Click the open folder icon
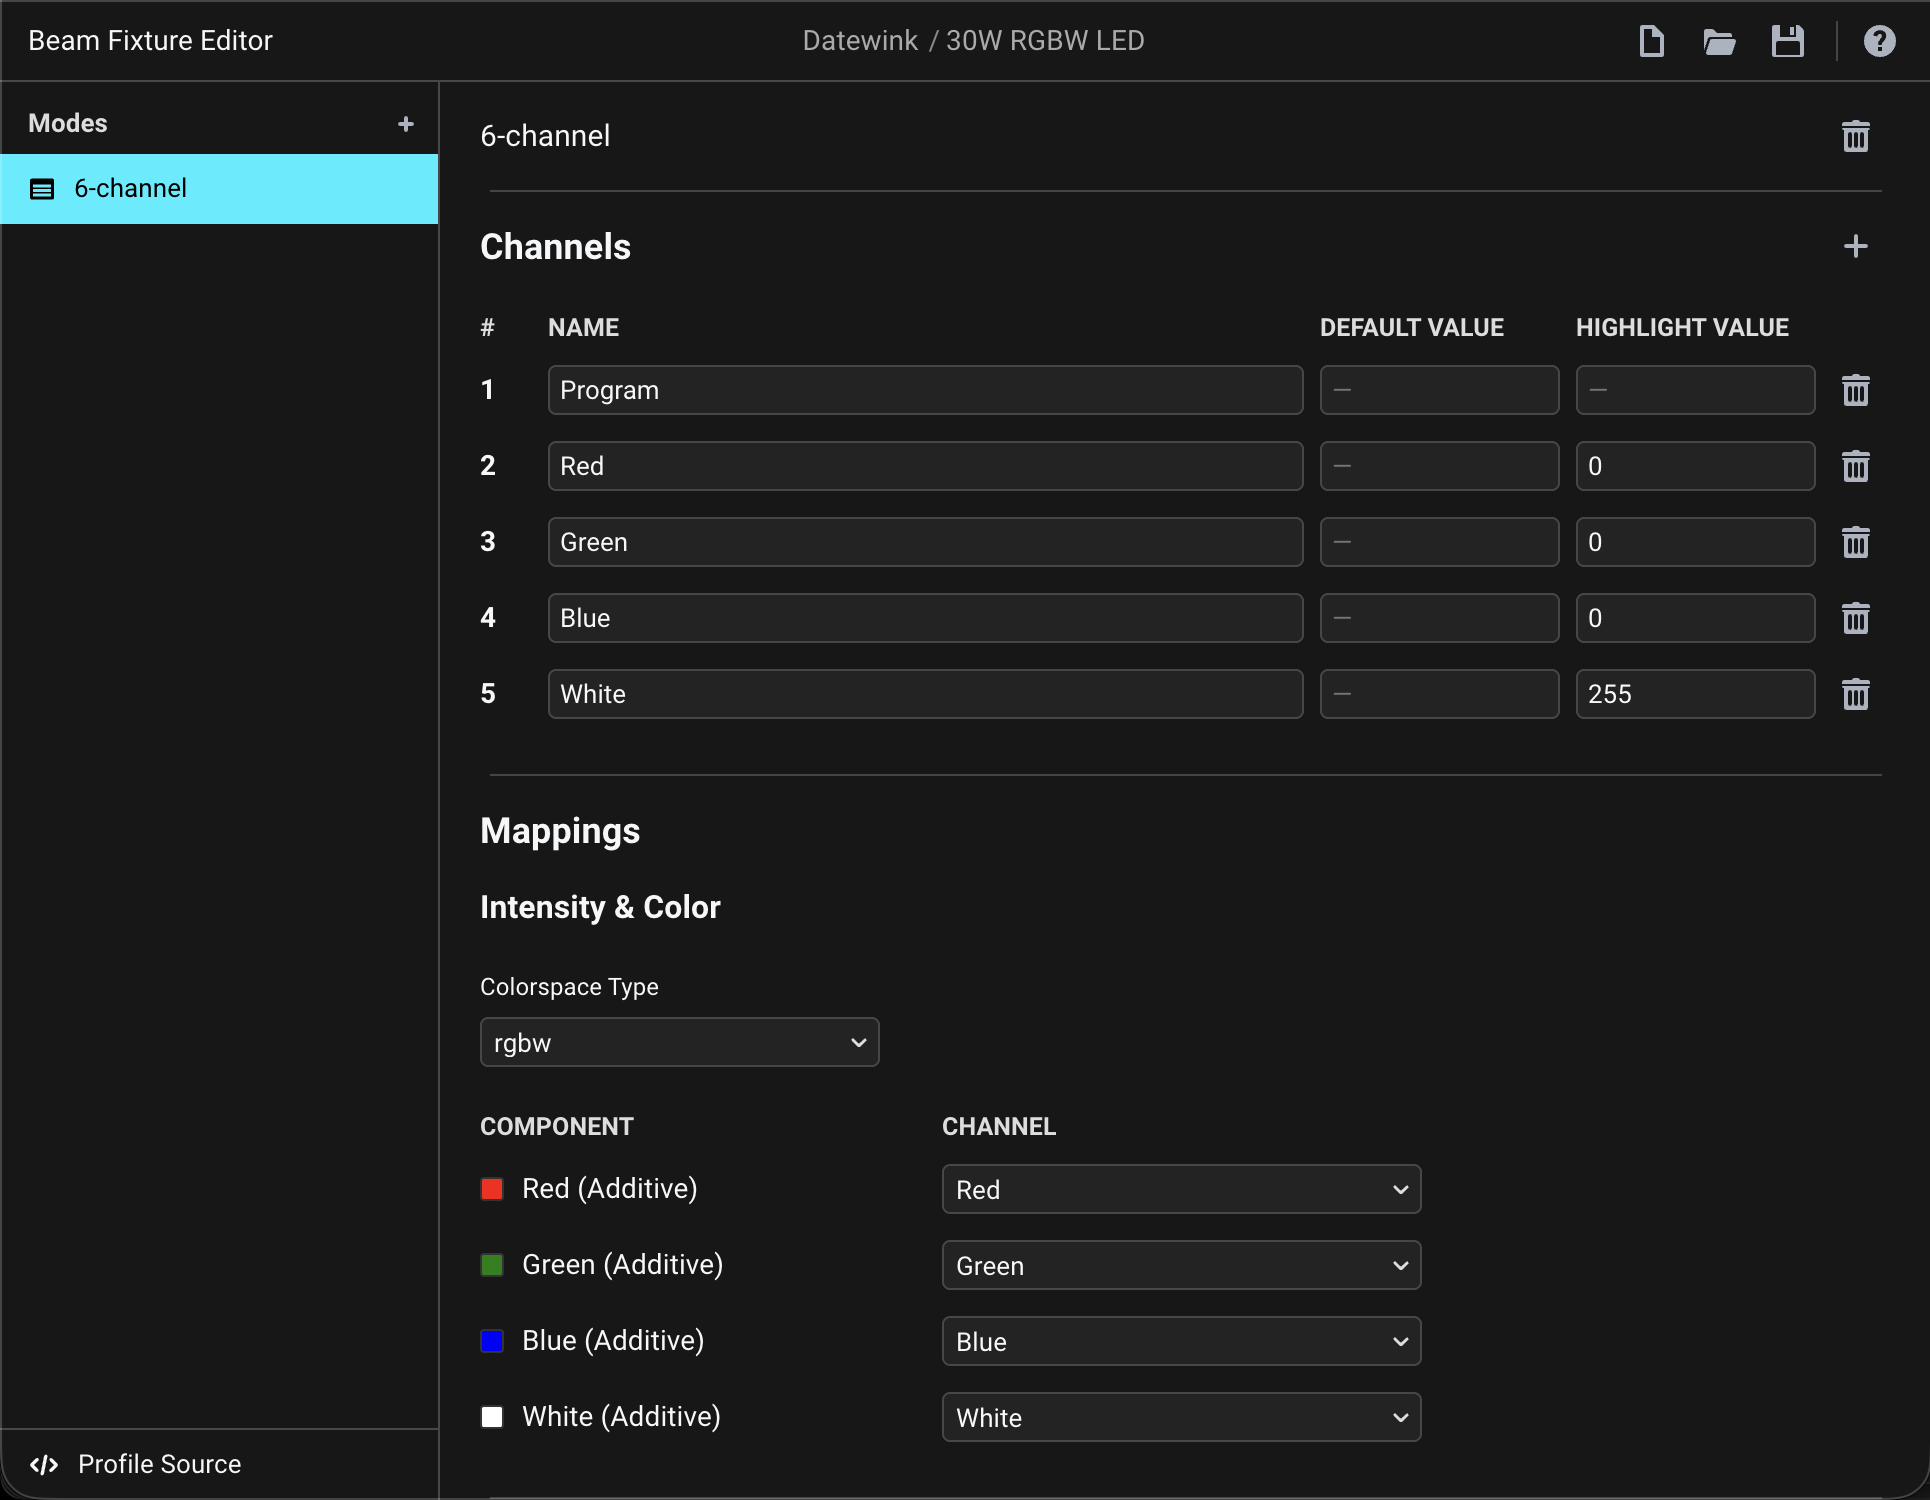Image resolution: width=1930 pixels, height=1500 pixels. pyautogui.click(x=1719, y=41)
